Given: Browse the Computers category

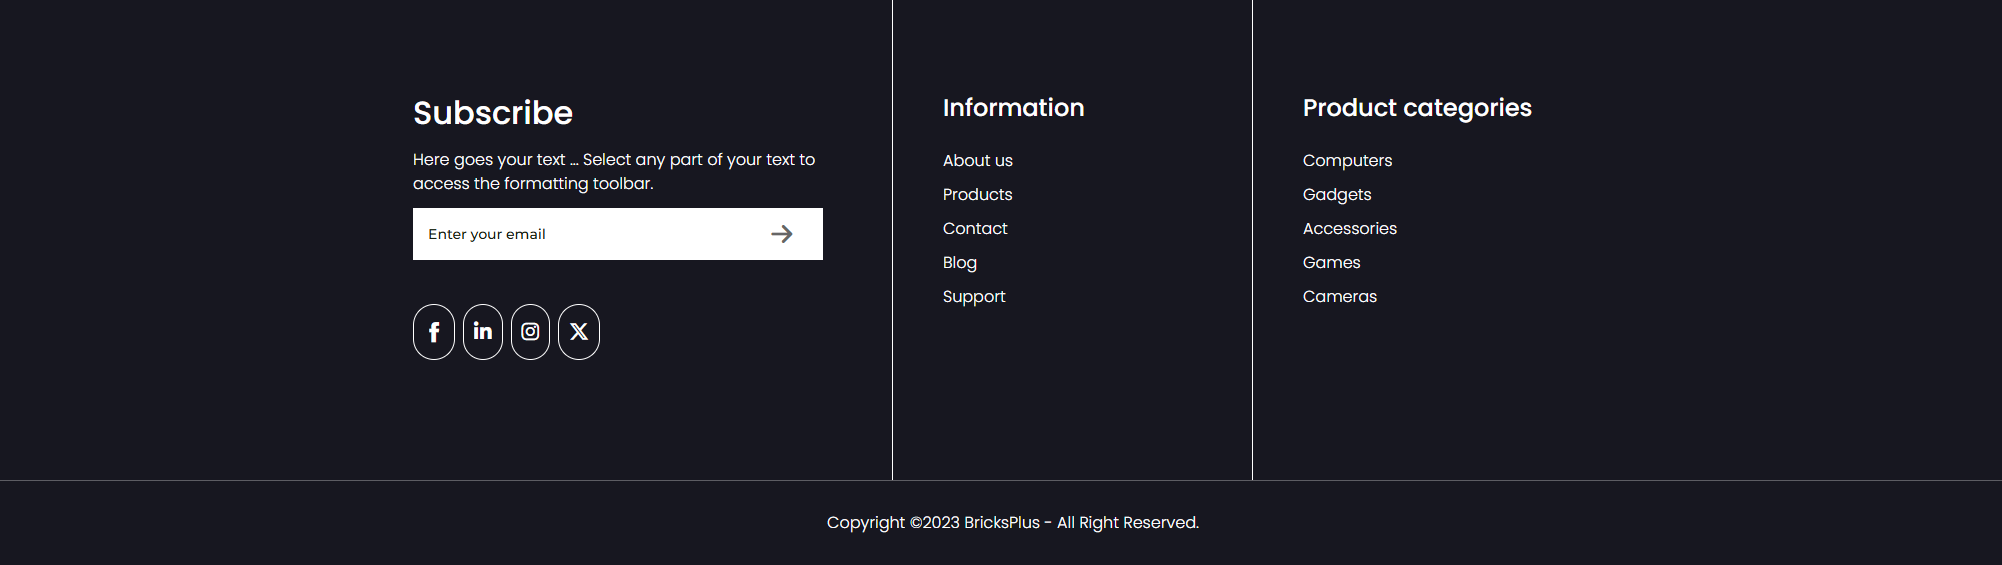Looking at the screenshot, I should pos(1347,161).
